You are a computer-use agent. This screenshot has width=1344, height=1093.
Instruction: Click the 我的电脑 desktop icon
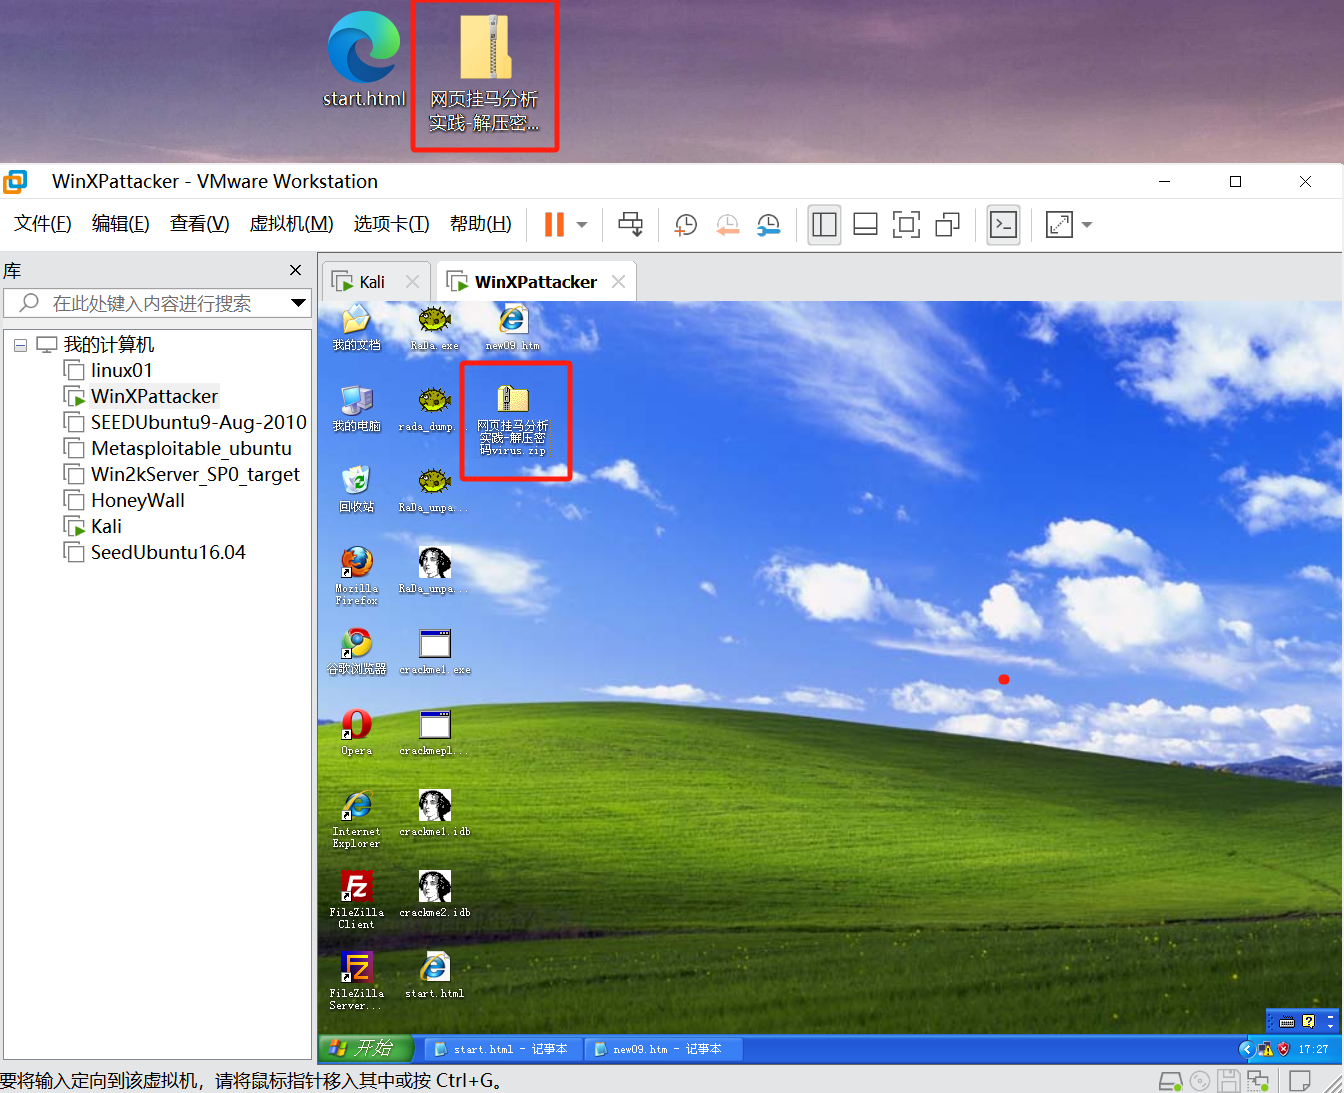pyautogui.click(x=356, y=408)
